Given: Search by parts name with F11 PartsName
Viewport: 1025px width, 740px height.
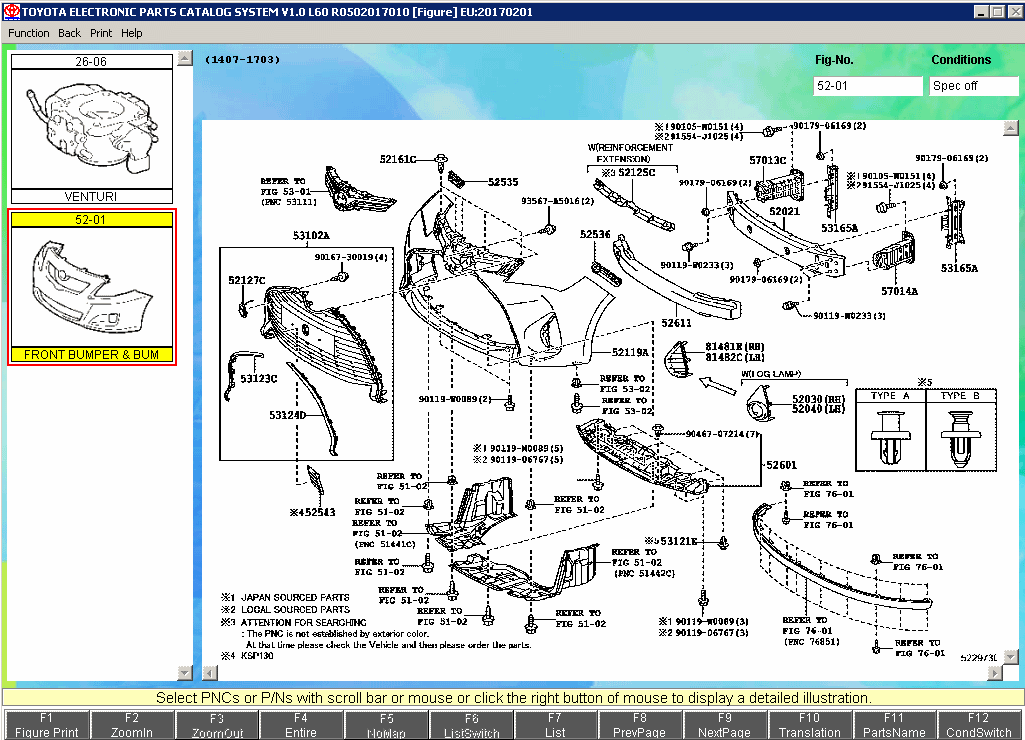Looking at the screenshot, I should click(894, 722).
